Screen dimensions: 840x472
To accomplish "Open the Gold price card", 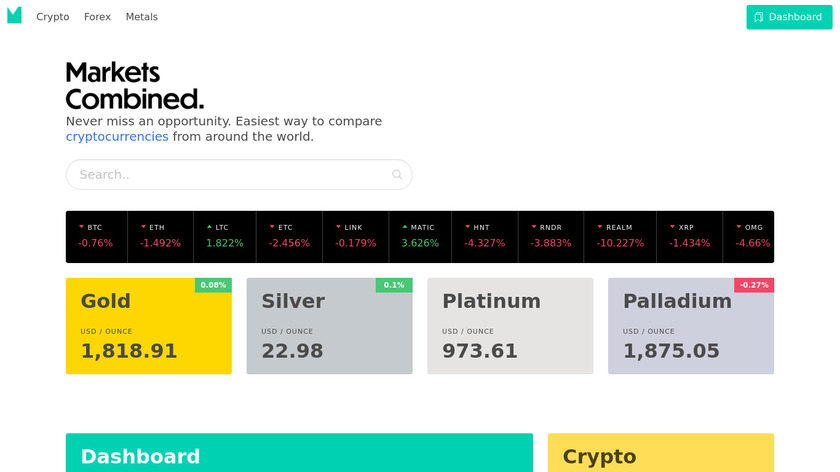I will [x=149, y=326].
